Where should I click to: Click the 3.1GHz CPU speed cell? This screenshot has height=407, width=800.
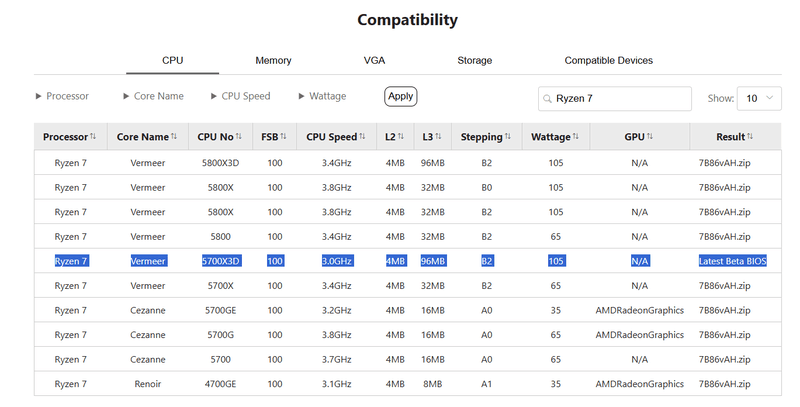coord(336,384)
